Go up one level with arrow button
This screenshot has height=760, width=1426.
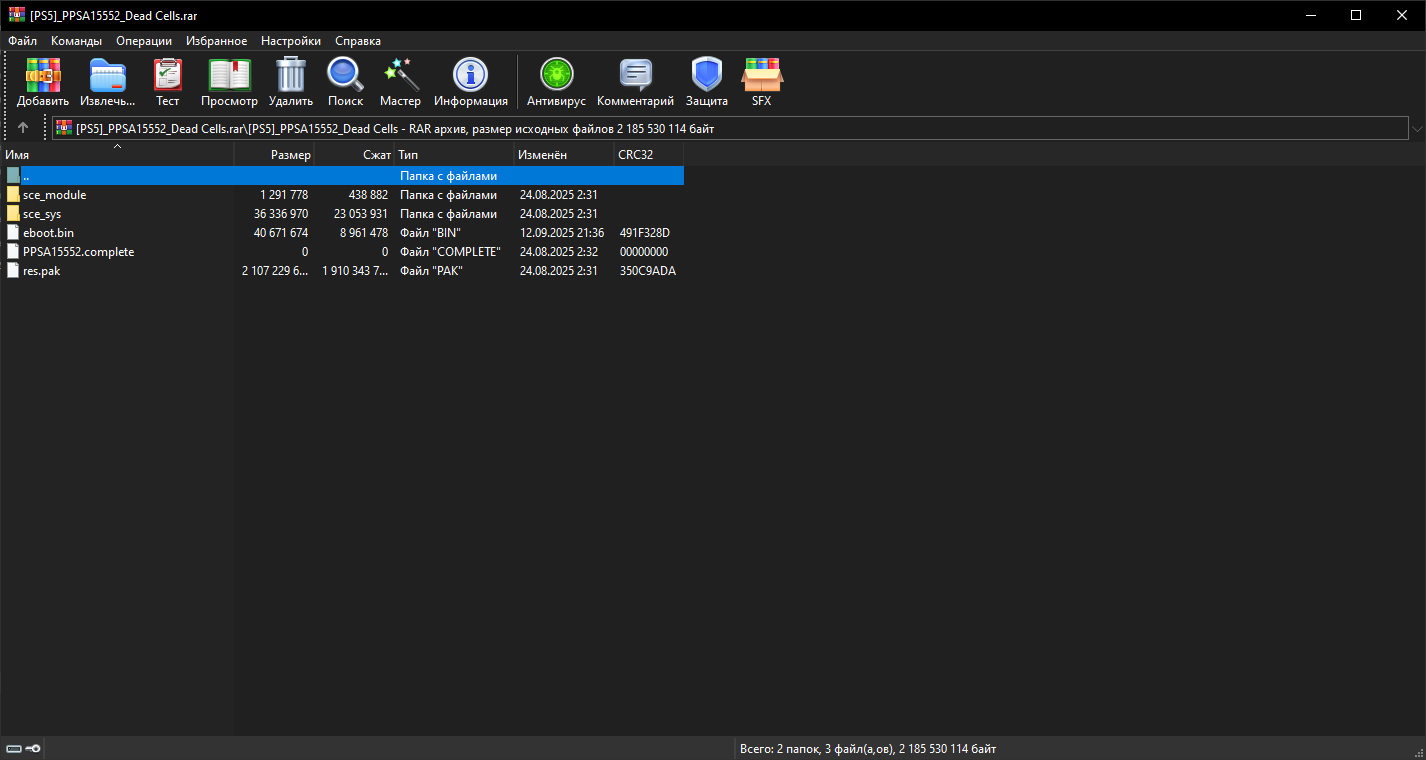pyautogui.click(x=23, y=128)
